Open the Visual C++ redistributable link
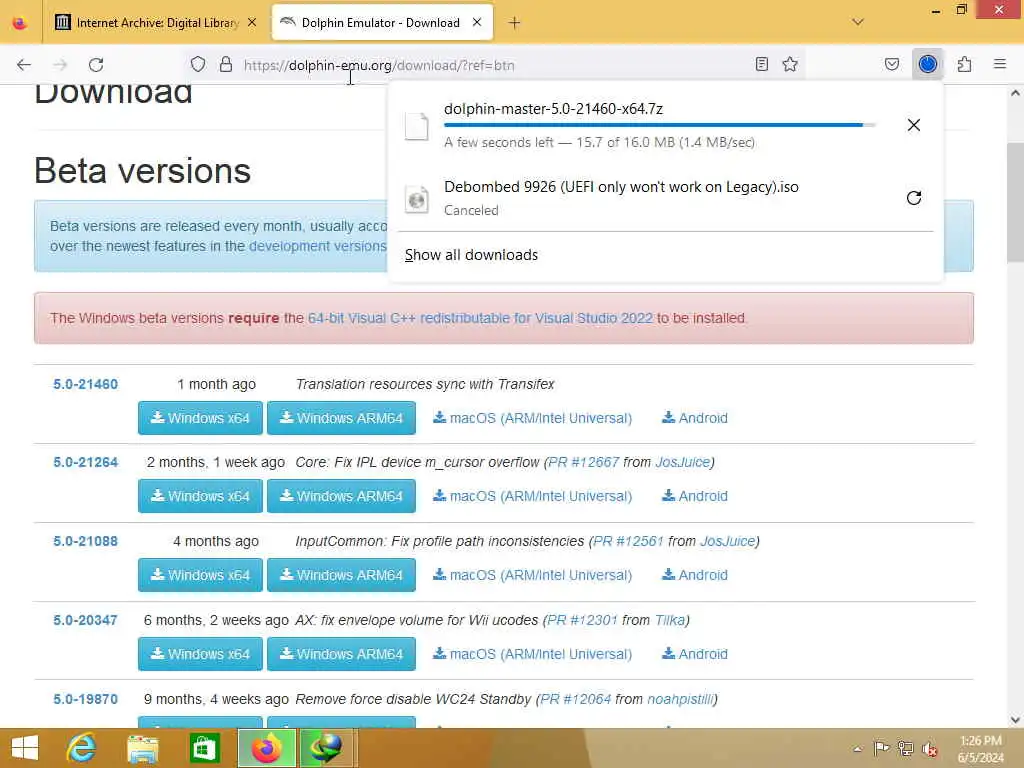The height and width of the screenshot is (768, 1024). click(x=480, y=318)
